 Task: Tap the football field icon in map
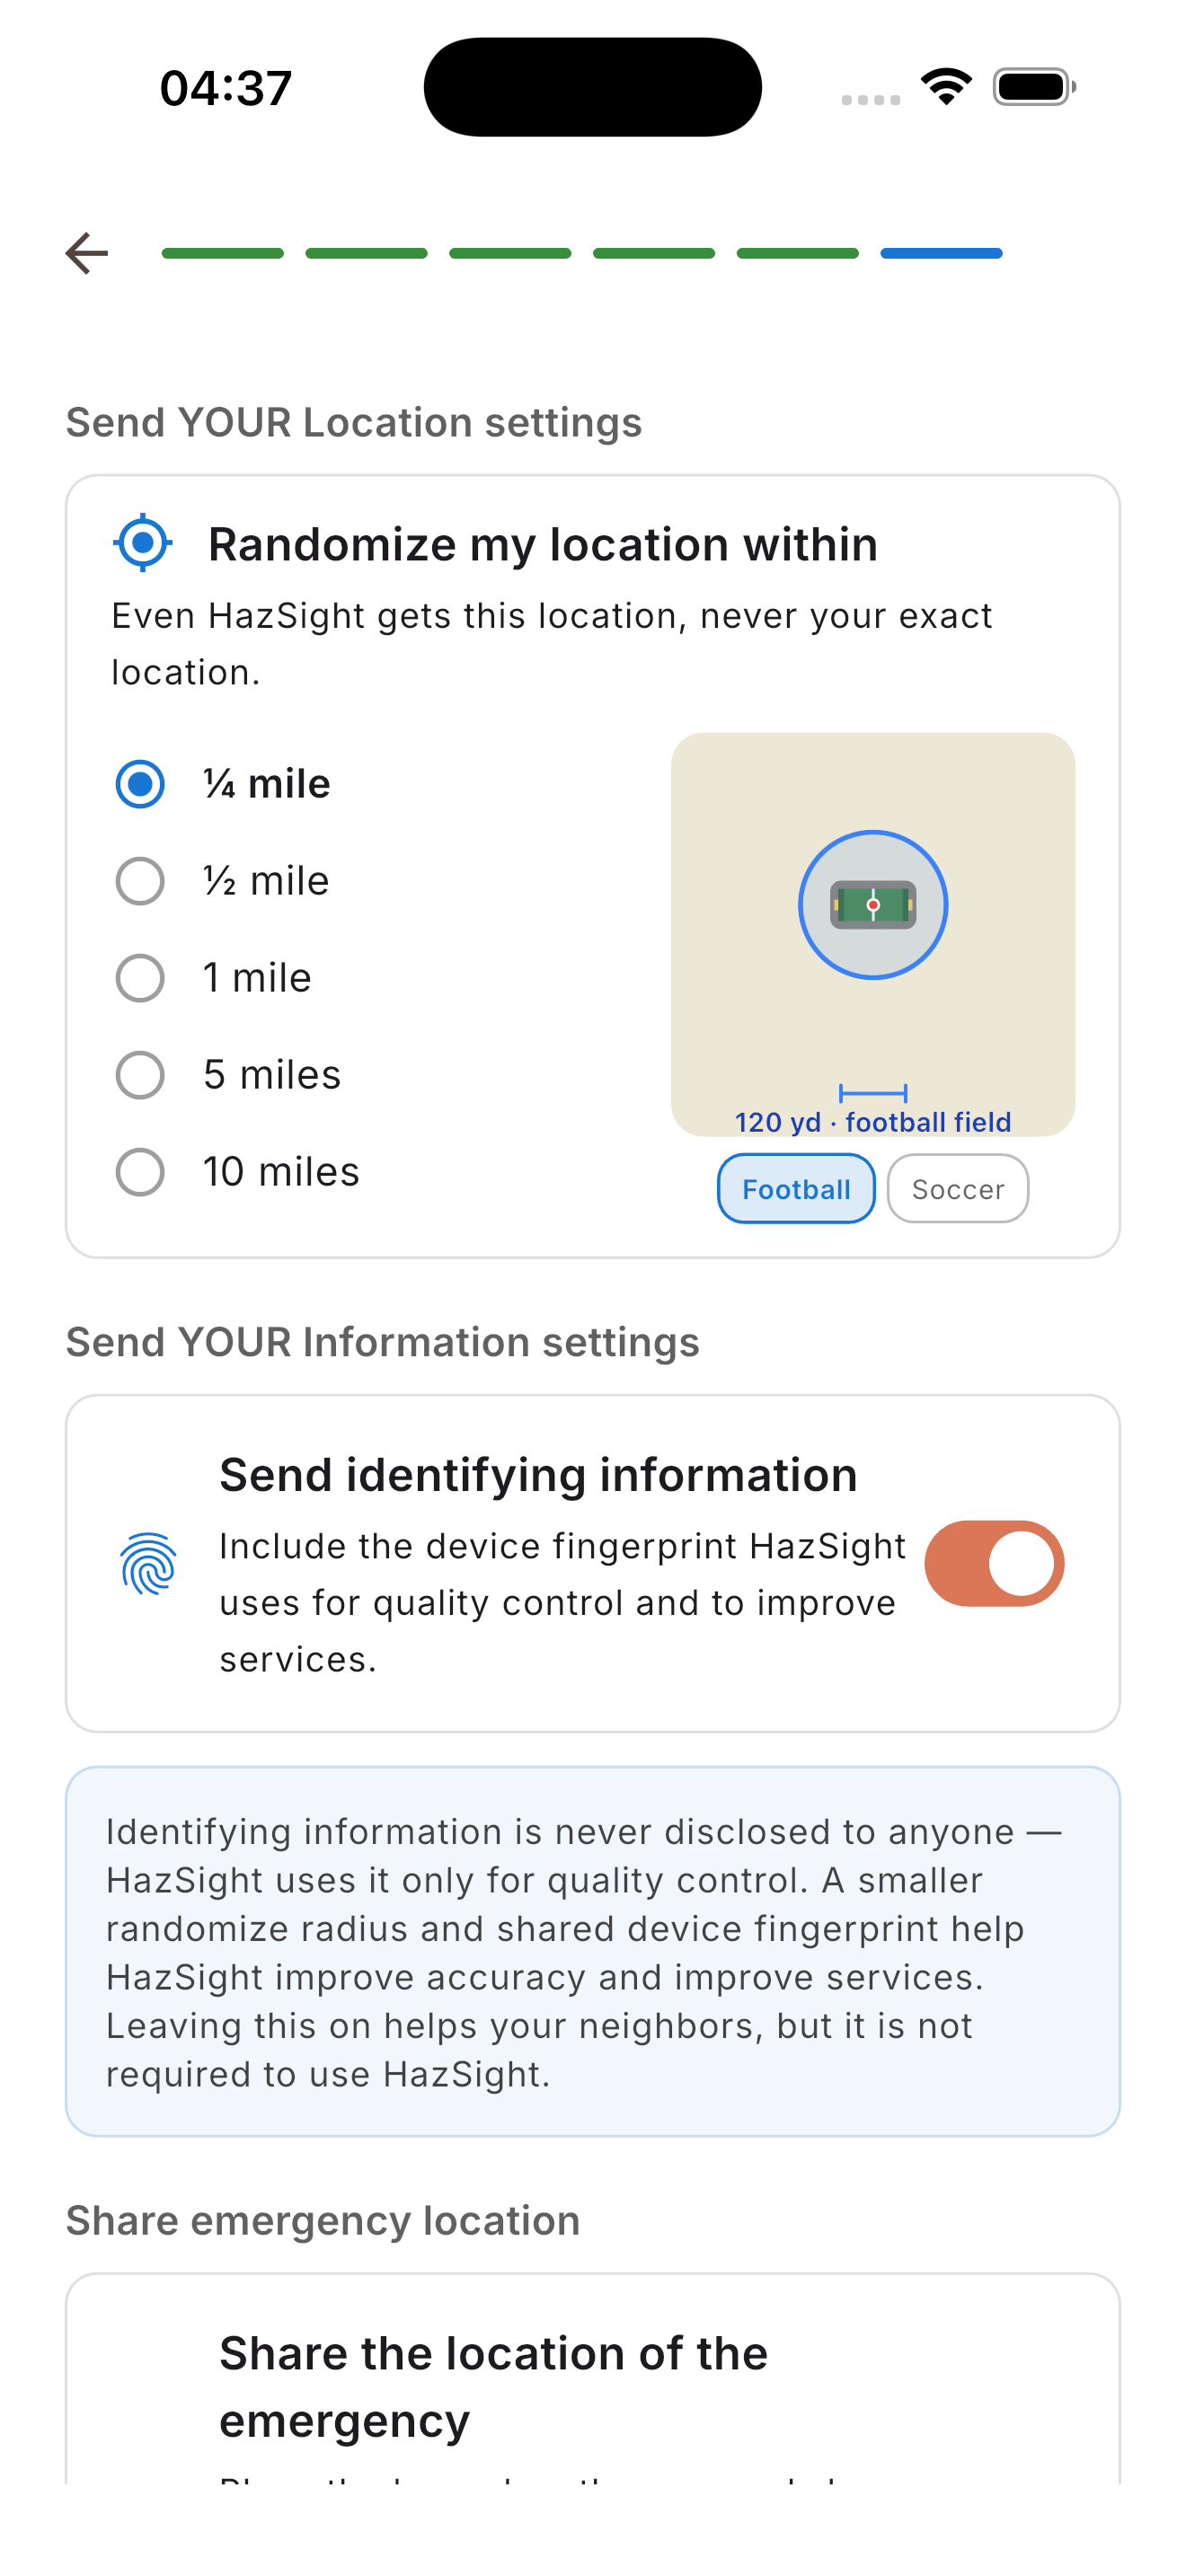(x=873, y=905)
